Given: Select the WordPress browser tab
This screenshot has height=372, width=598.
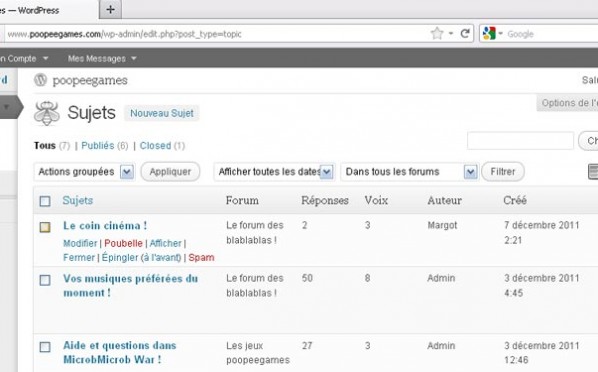Looking at the screenshot, I should 49,10.
